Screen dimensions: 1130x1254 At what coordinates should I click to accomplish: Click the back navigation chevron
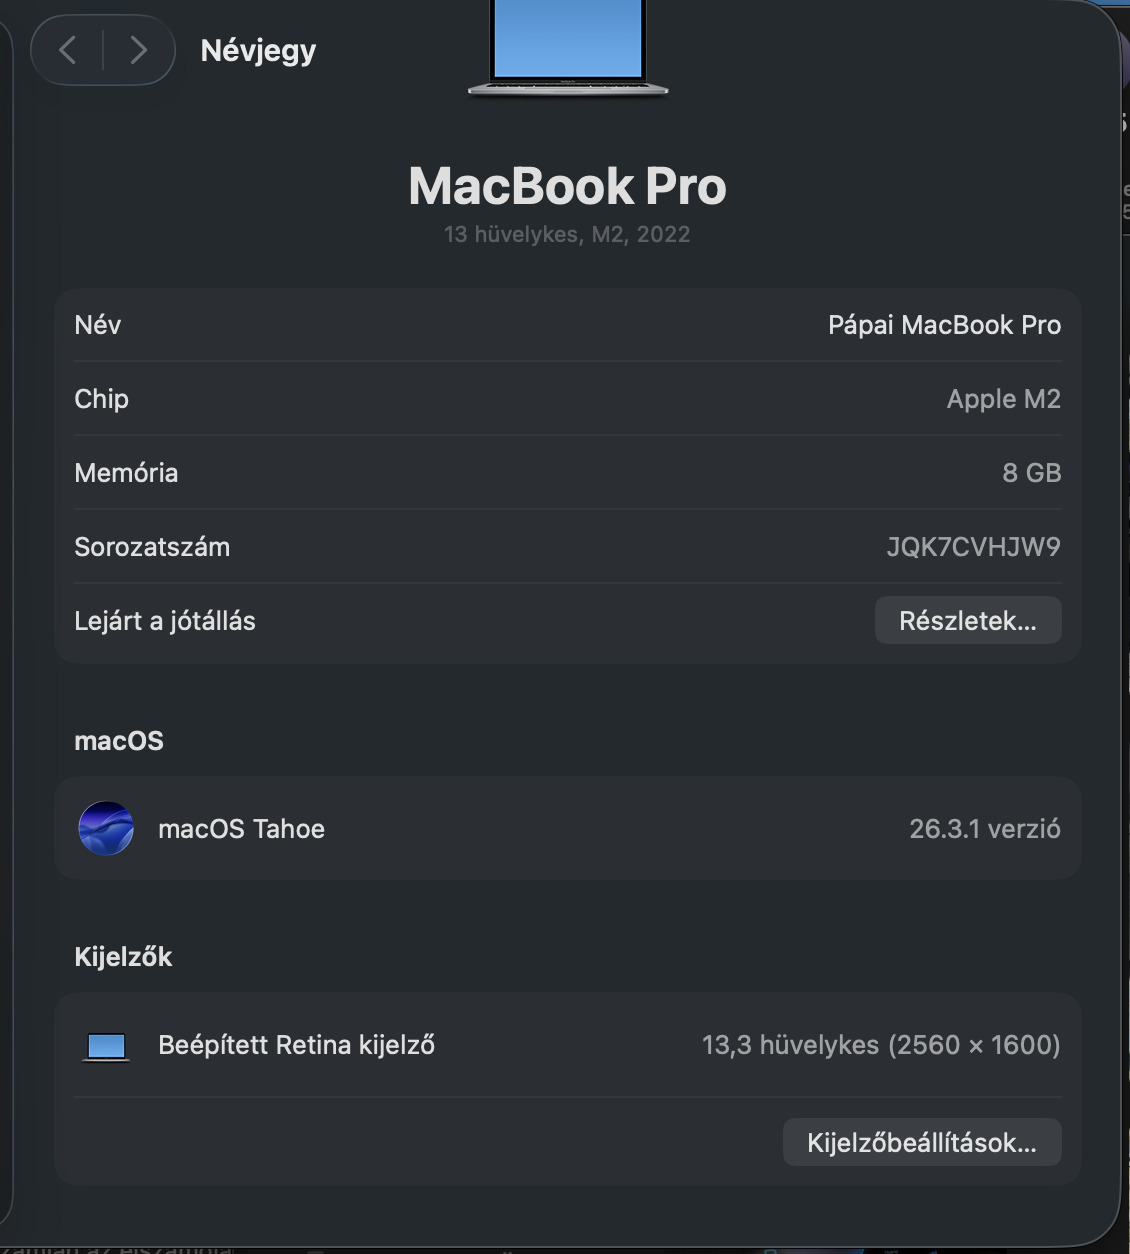[x=68, y=50]
